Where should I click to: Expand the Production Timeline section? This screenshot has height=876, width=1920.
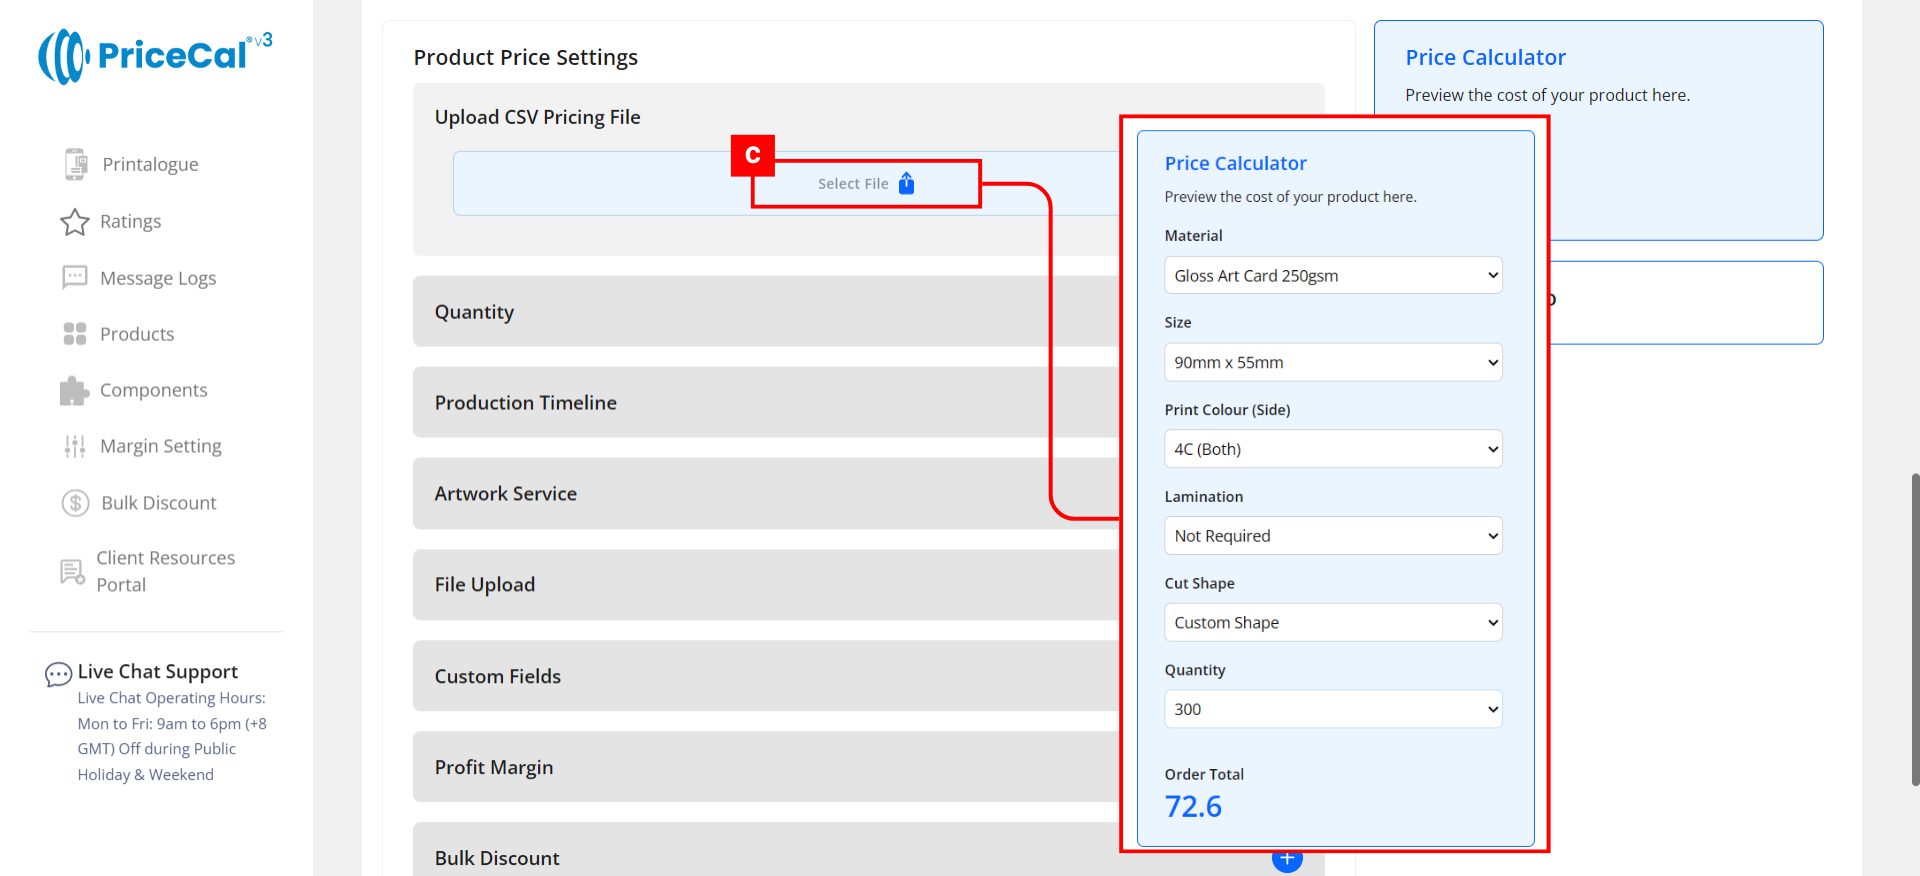pos(525,402)
